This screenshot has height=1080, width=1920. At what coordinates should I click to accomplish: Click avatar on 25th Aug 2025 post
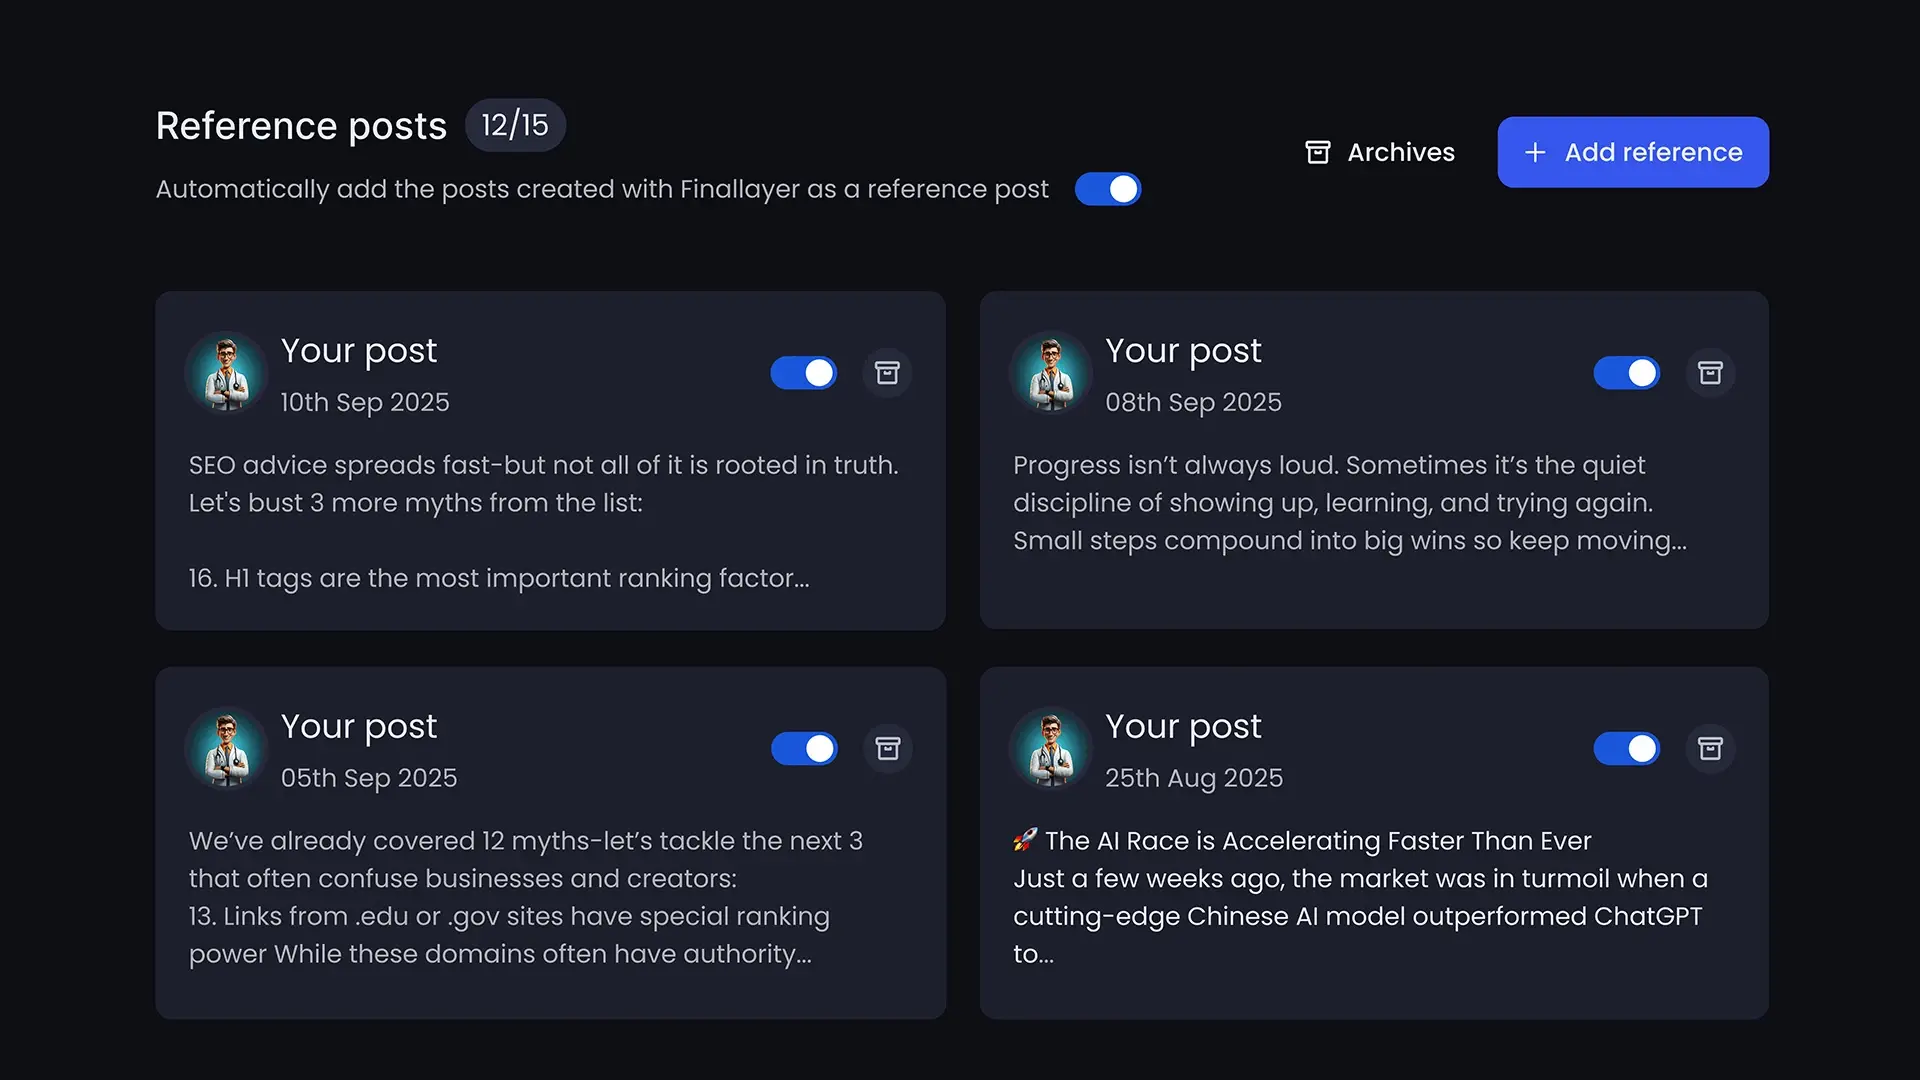(x=1051, y=749)
